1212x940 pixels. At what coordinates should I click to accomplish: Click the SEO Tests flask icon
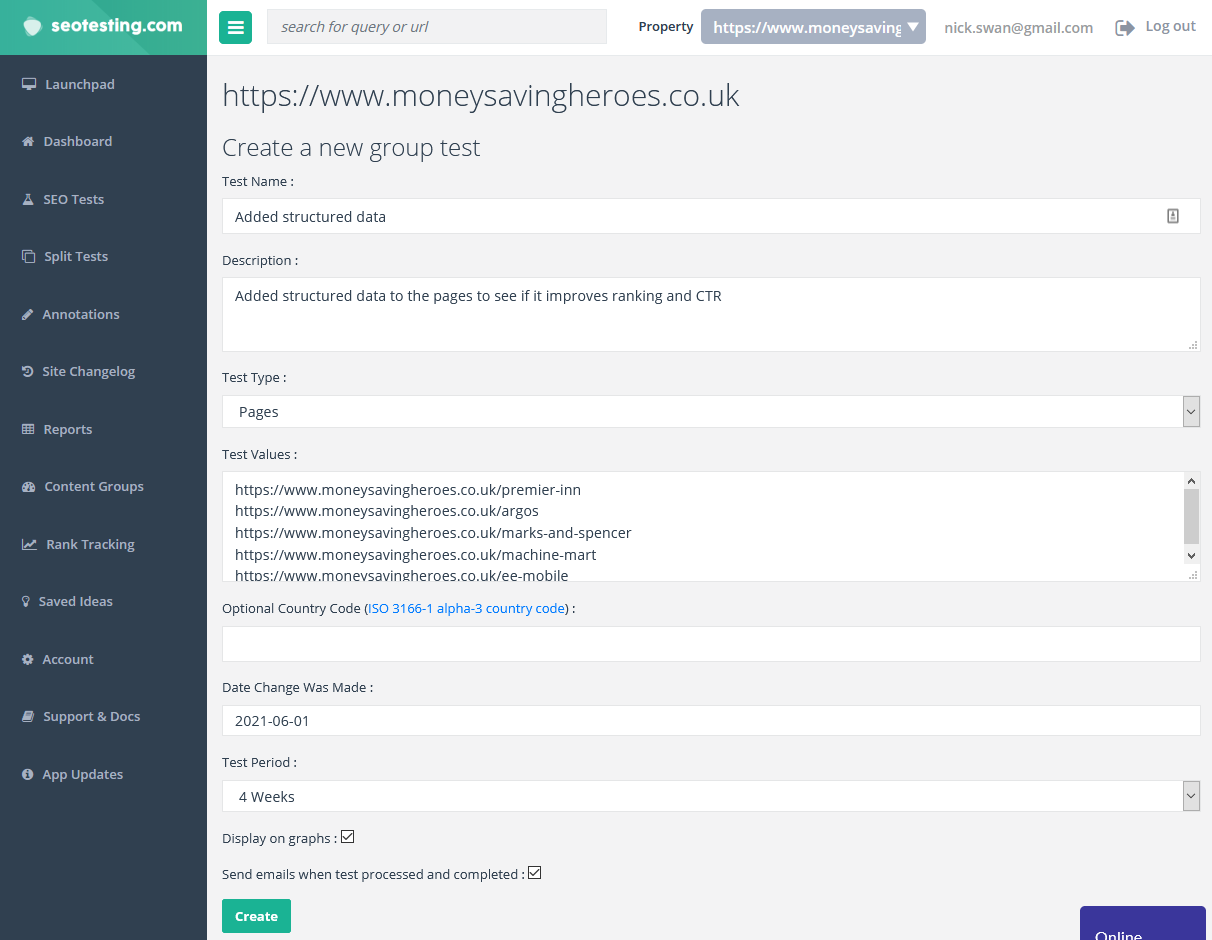tap(28, 199)
